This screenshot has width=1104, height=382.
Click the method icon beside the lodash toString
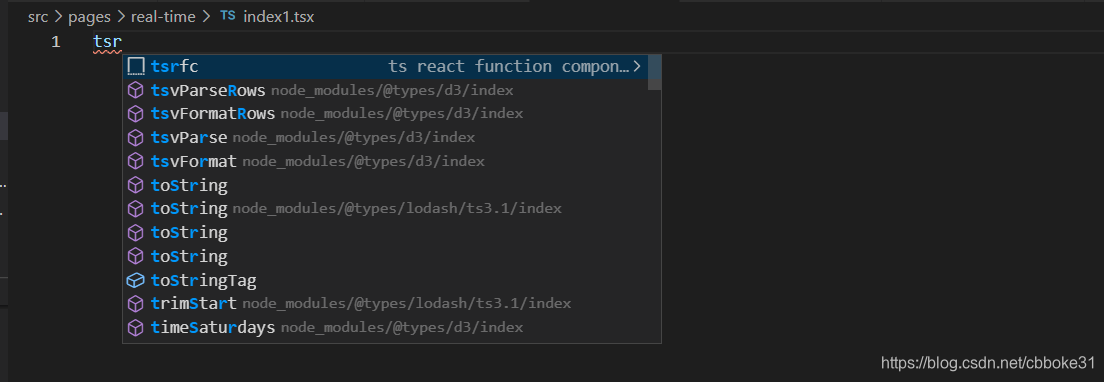click(x=136, y=209)
